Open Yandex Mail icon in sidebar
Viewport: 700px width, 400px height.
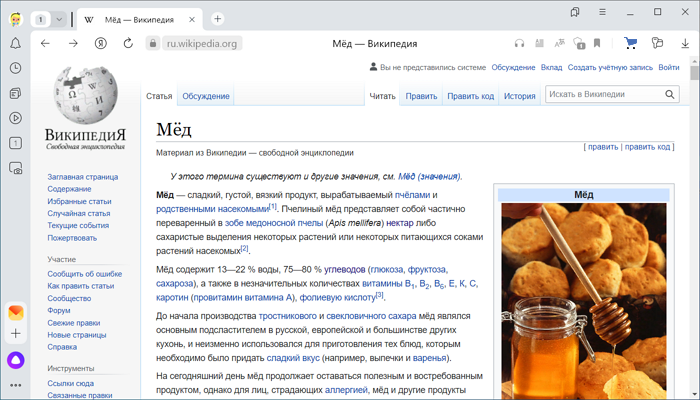[16, 312]
